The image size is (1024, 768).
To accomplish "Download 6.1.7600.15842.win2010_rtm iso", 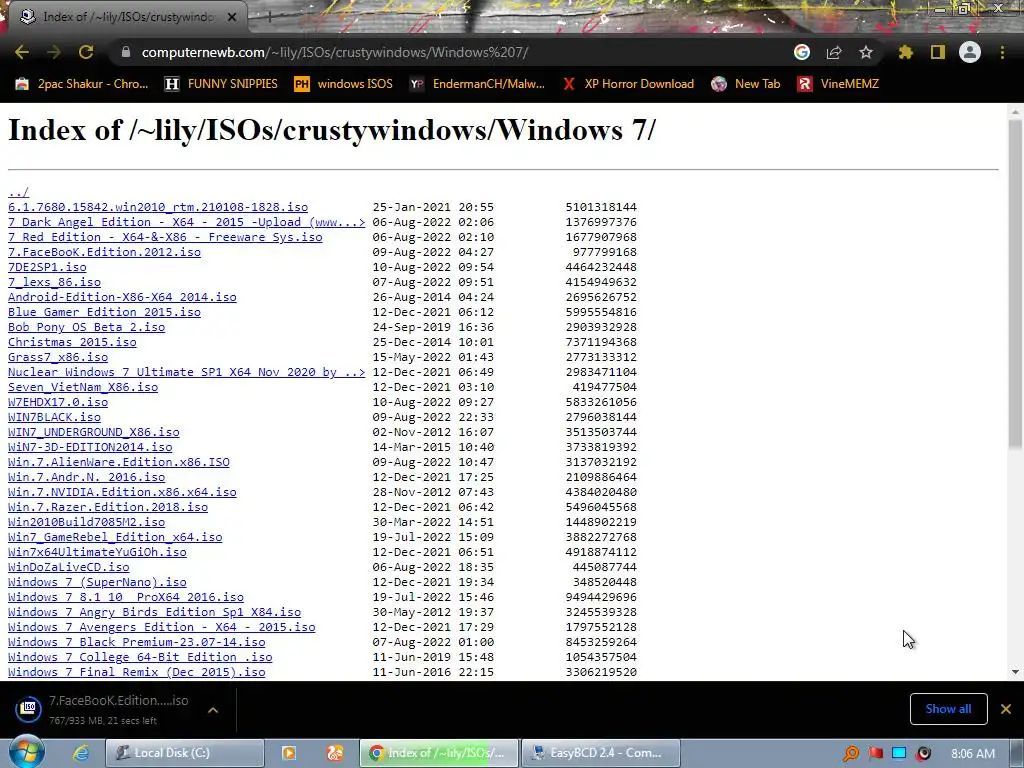I will click(x=158, y=207).
